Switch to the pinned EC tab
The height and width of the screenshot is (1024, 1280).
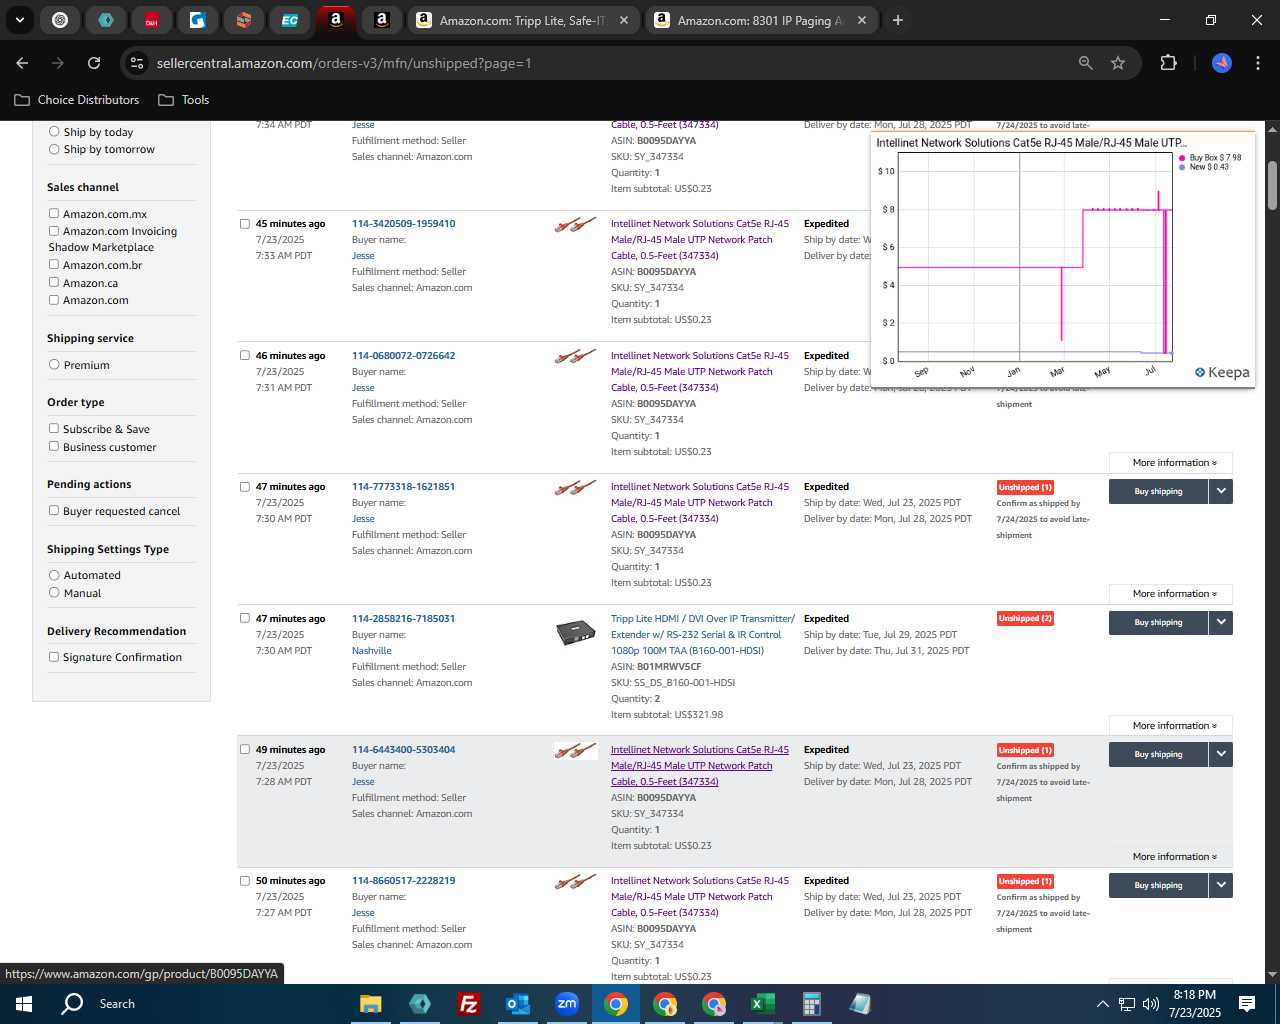[290, 20]
